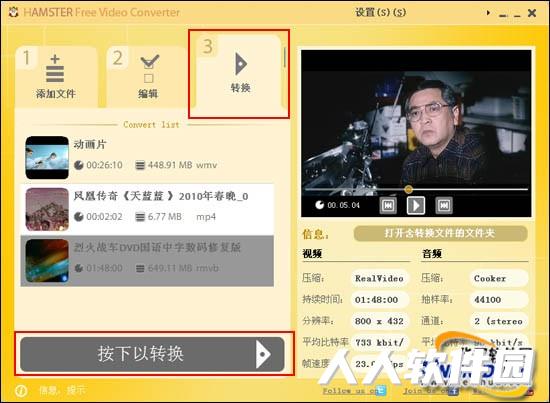Click the 00.05.04 preview time
Screen dimensions: 550x403
tap(343, 205)
